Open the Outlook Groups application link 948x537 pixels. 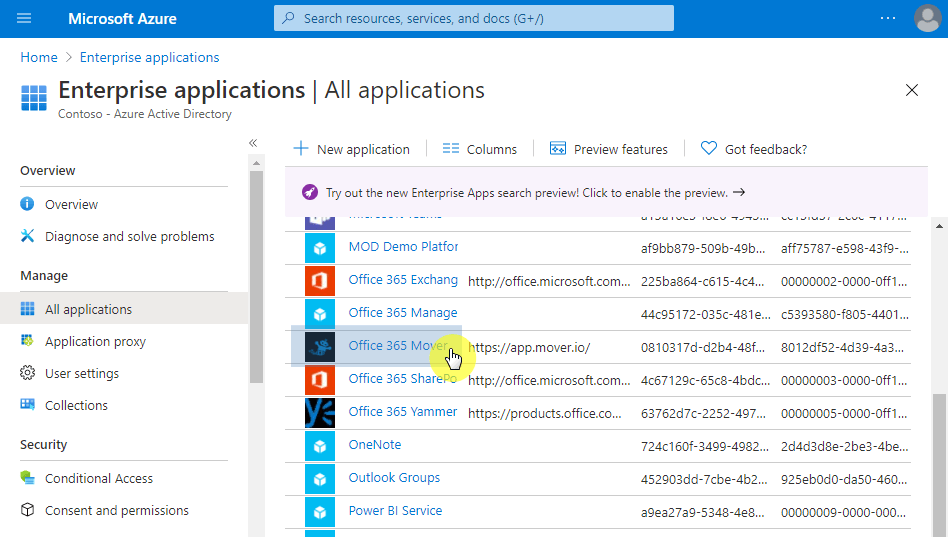(x=394, y=477)
